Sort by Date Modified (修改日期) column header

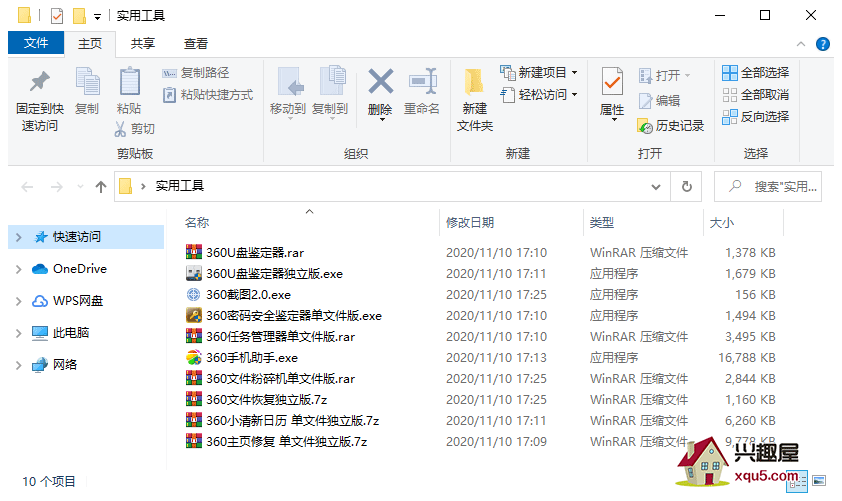(470, 223)
